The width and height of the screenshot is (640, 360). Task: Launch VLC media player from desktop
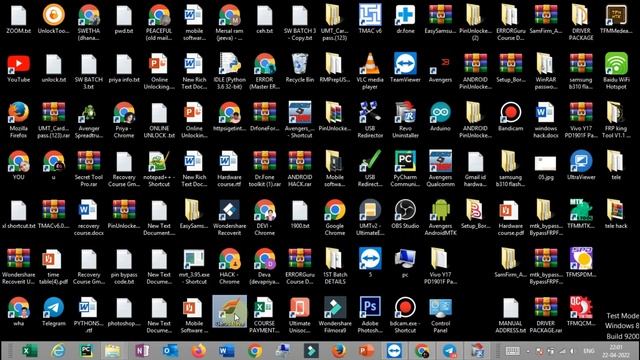tap(370, 71)
